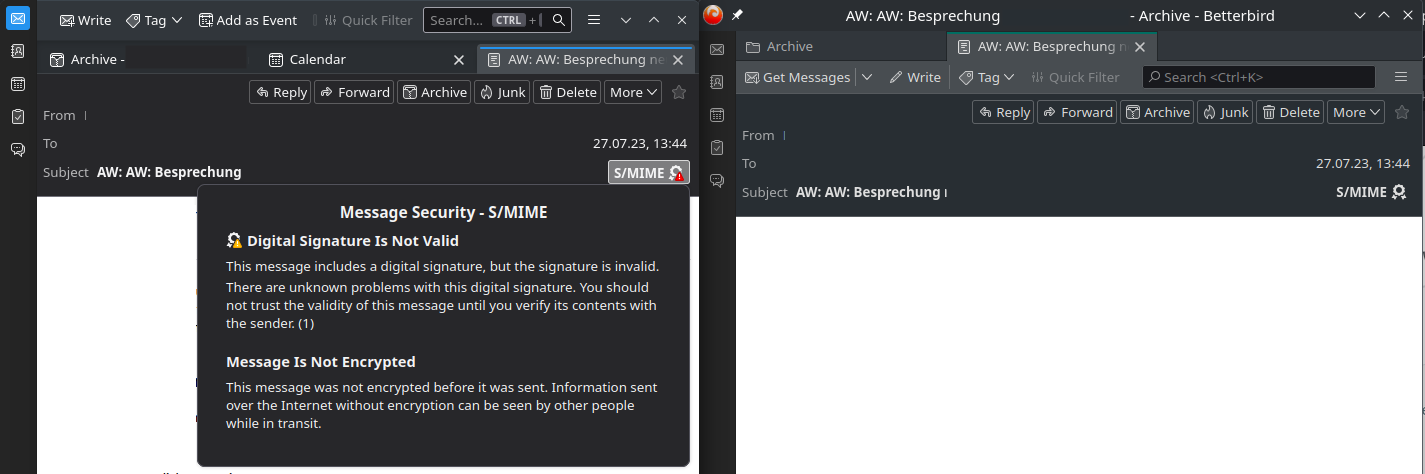The image size is (1425, 474).
Task: Click Reply button in left message header
Action: (x=280, y=92)
